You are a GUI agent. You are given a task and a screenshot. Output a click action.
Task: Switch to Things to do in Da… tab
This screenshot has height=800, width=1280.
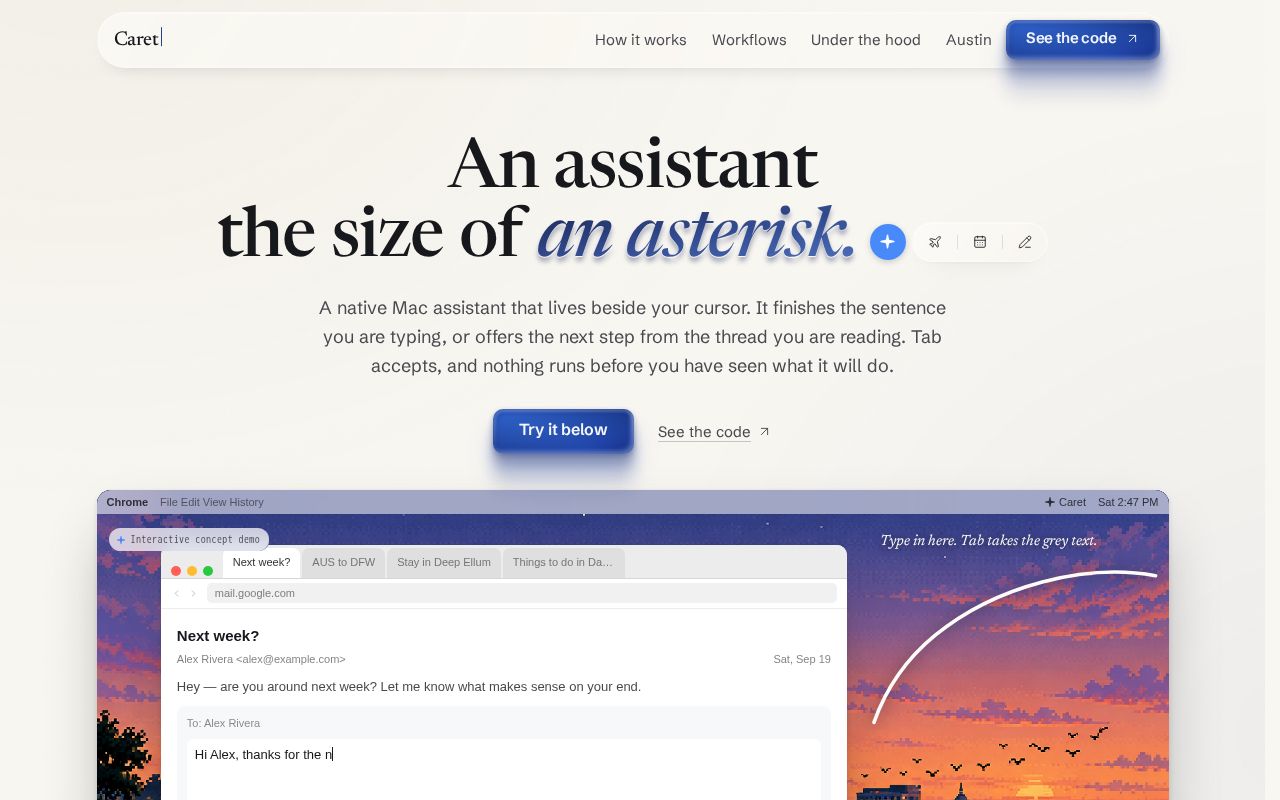point(563,563)
